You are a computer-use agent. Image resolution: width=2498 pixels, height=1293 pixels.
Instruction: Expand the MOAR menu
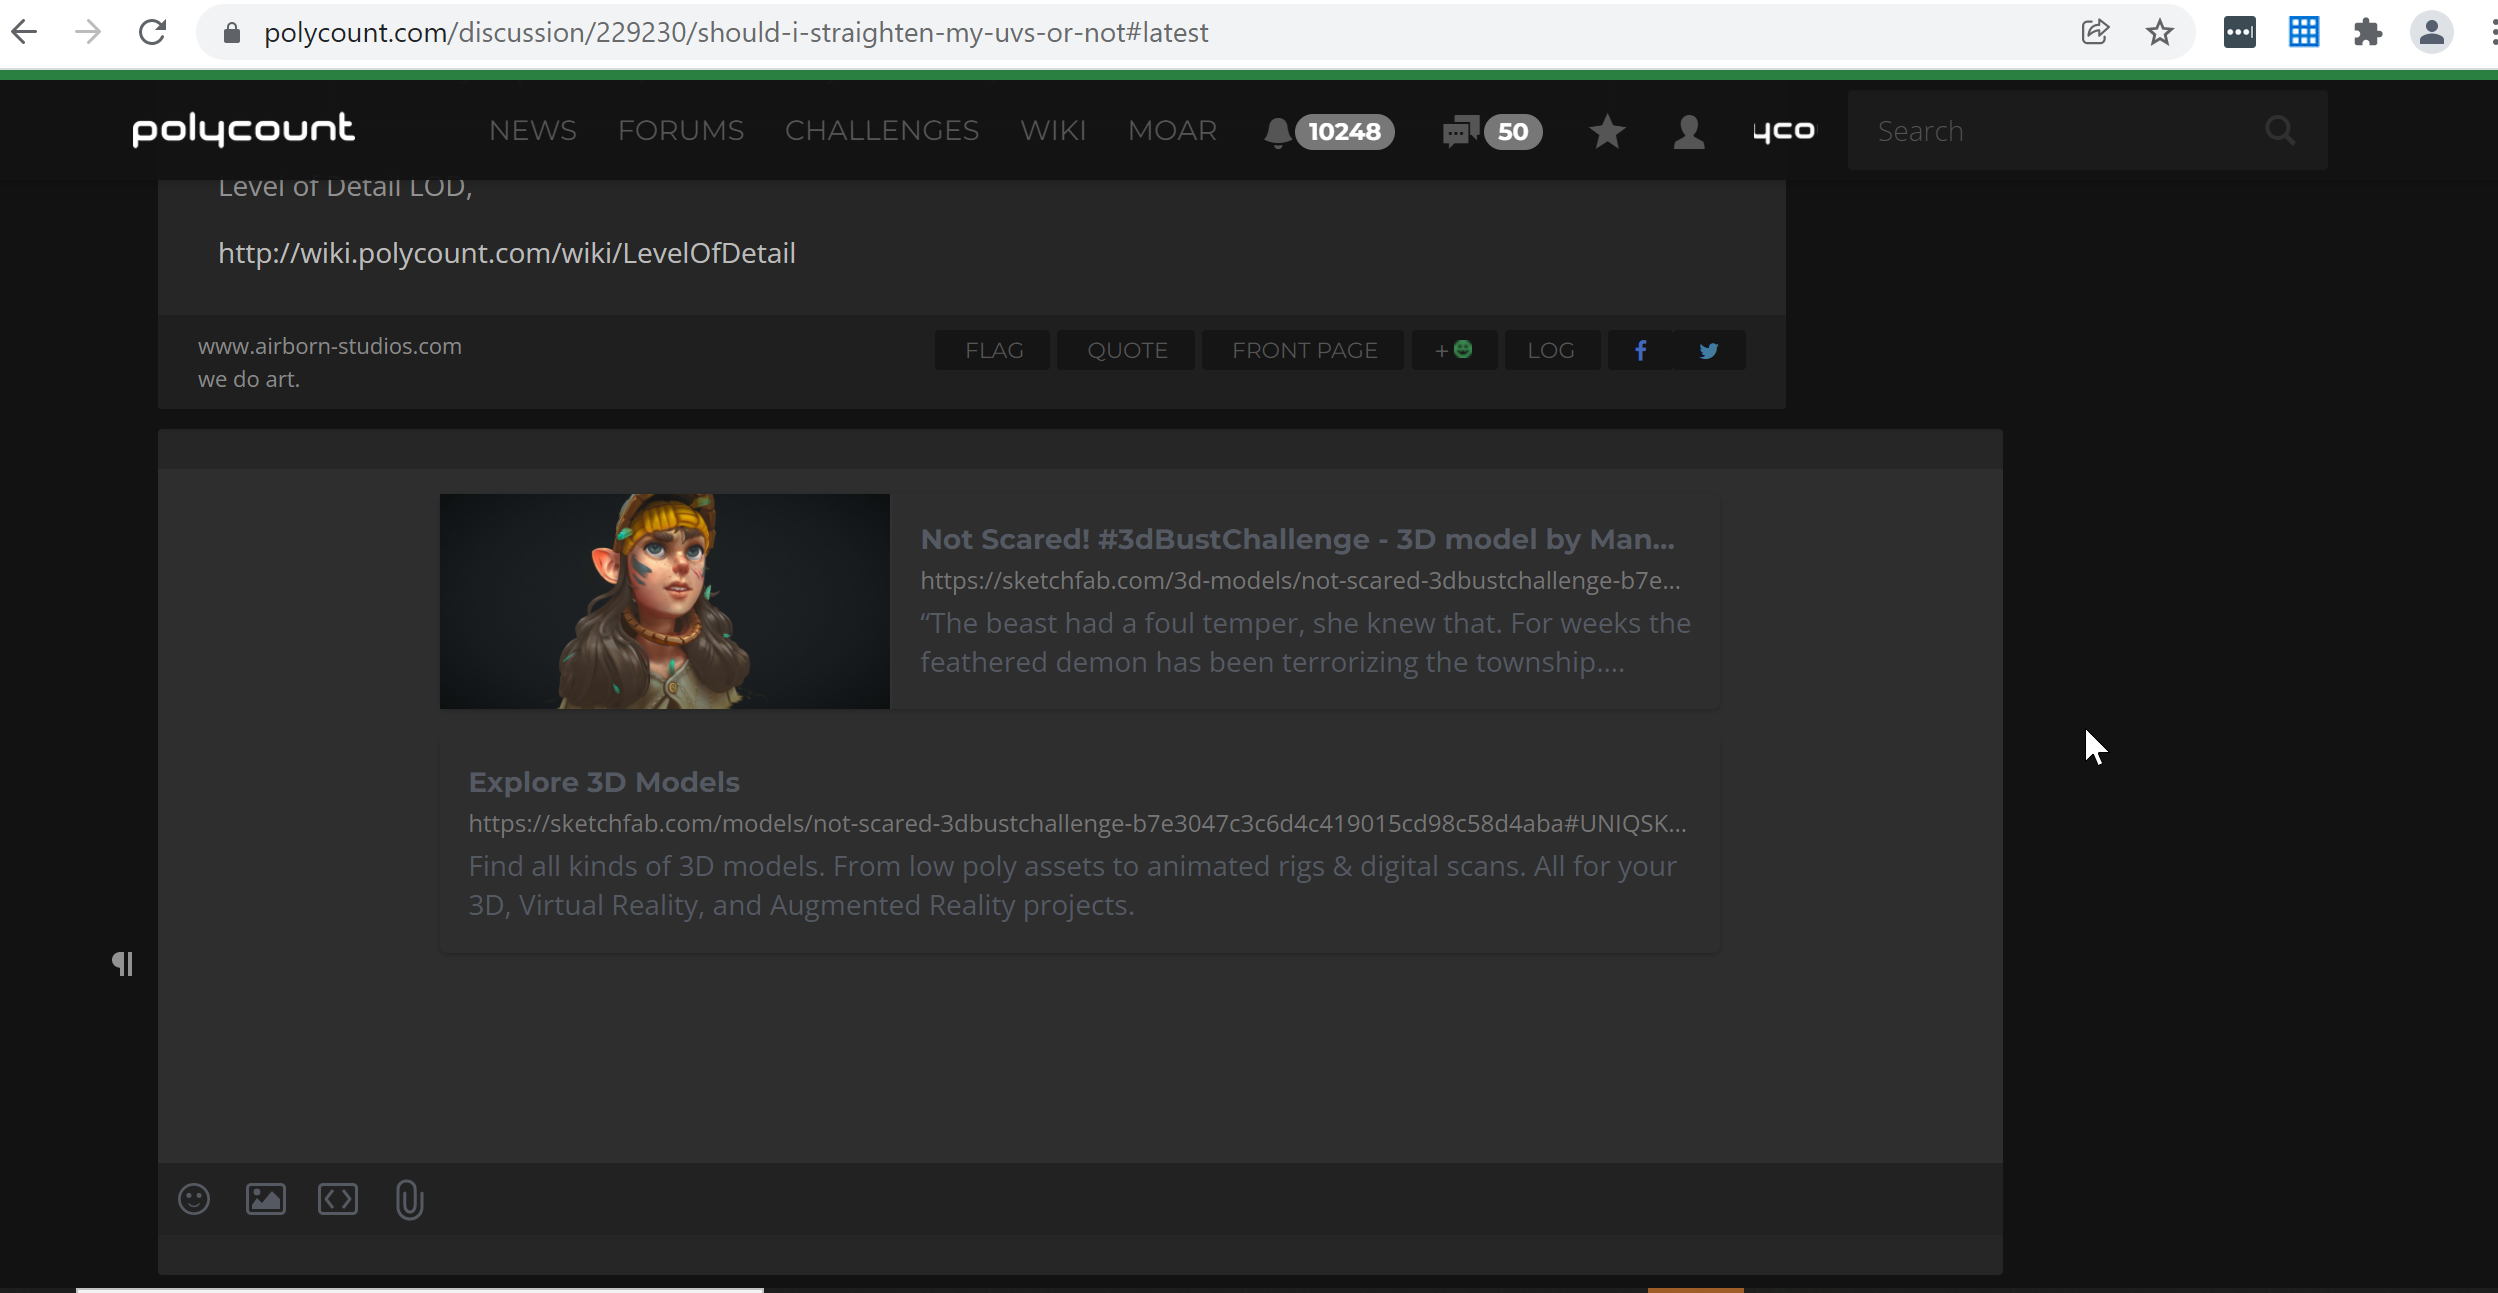[1172, 131]
